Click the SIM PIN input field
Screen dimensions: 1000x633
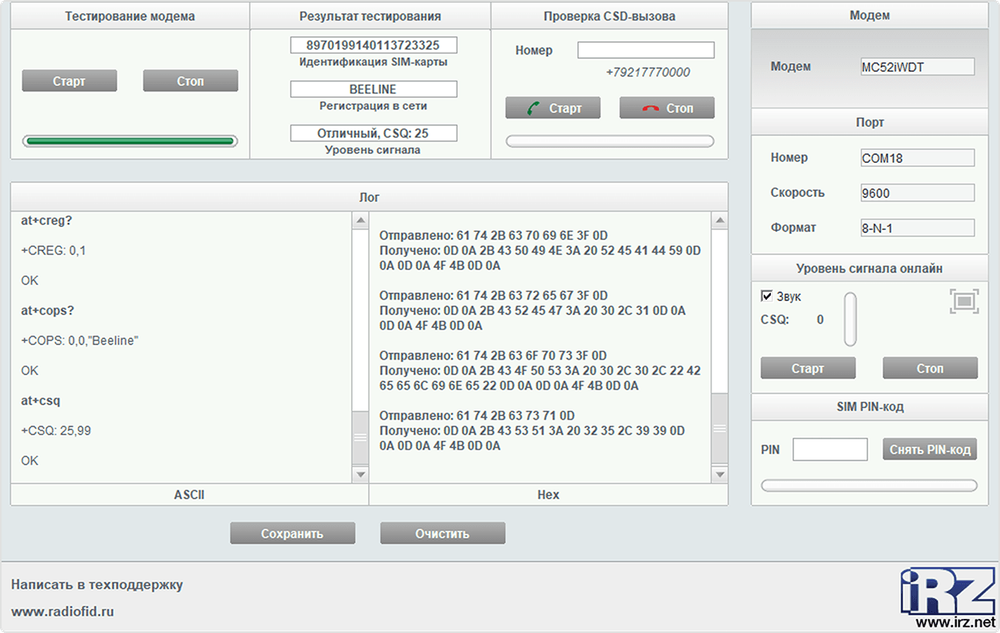(830, 450)
